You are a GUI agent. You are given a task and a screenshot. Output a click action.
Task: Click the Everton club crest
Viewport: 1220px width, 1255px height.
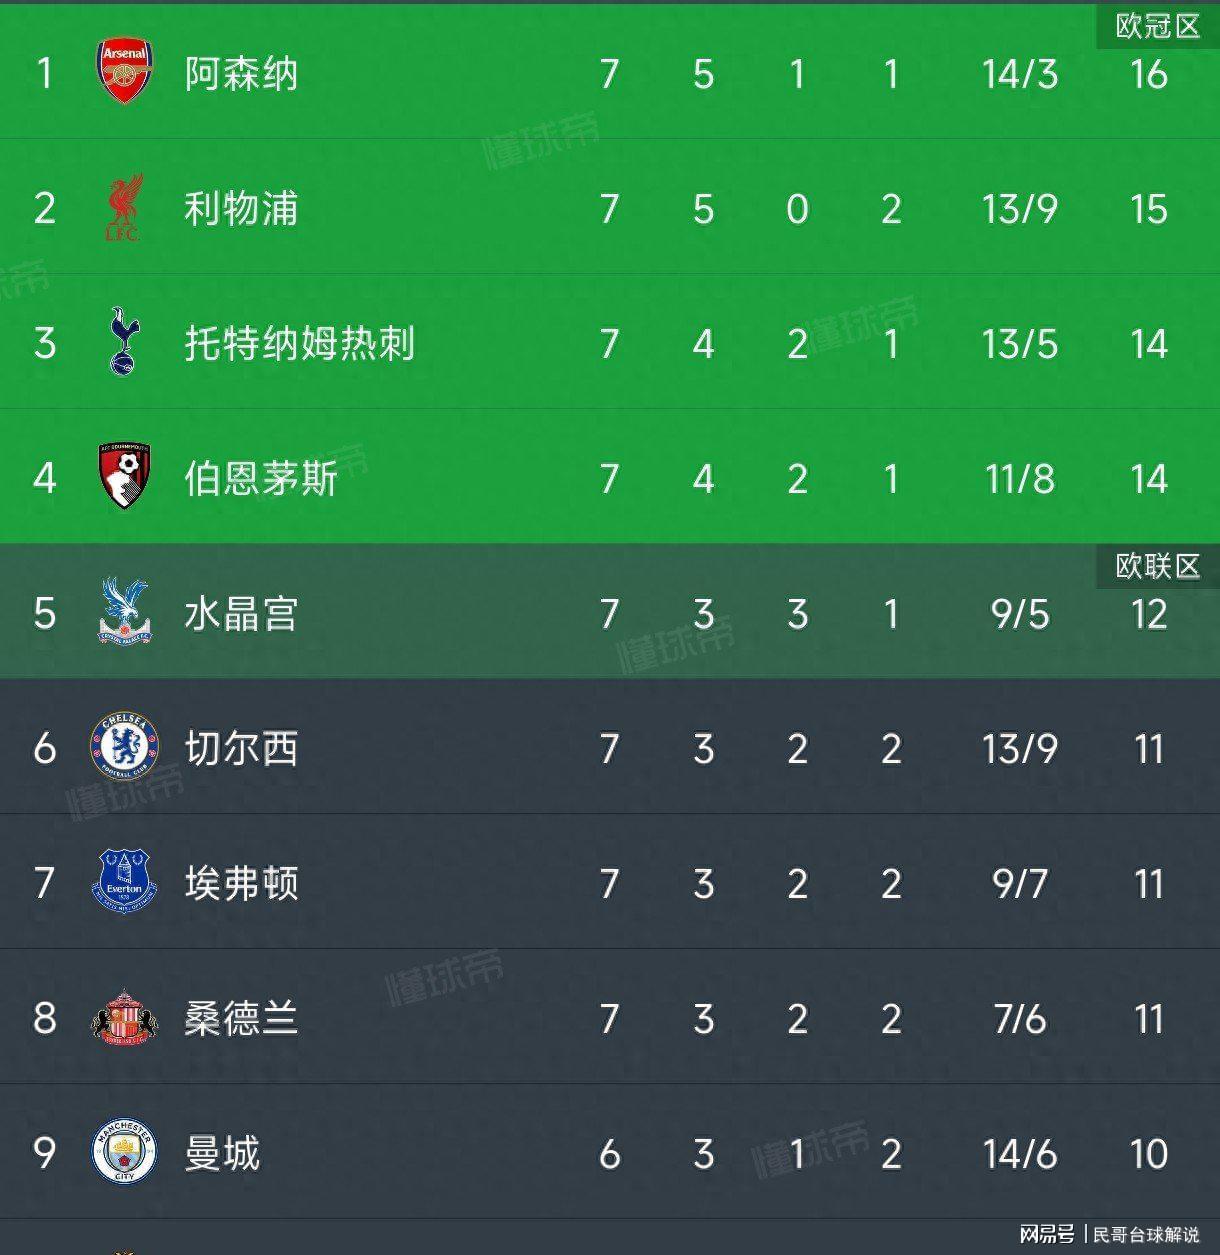(x=124, y=882)
